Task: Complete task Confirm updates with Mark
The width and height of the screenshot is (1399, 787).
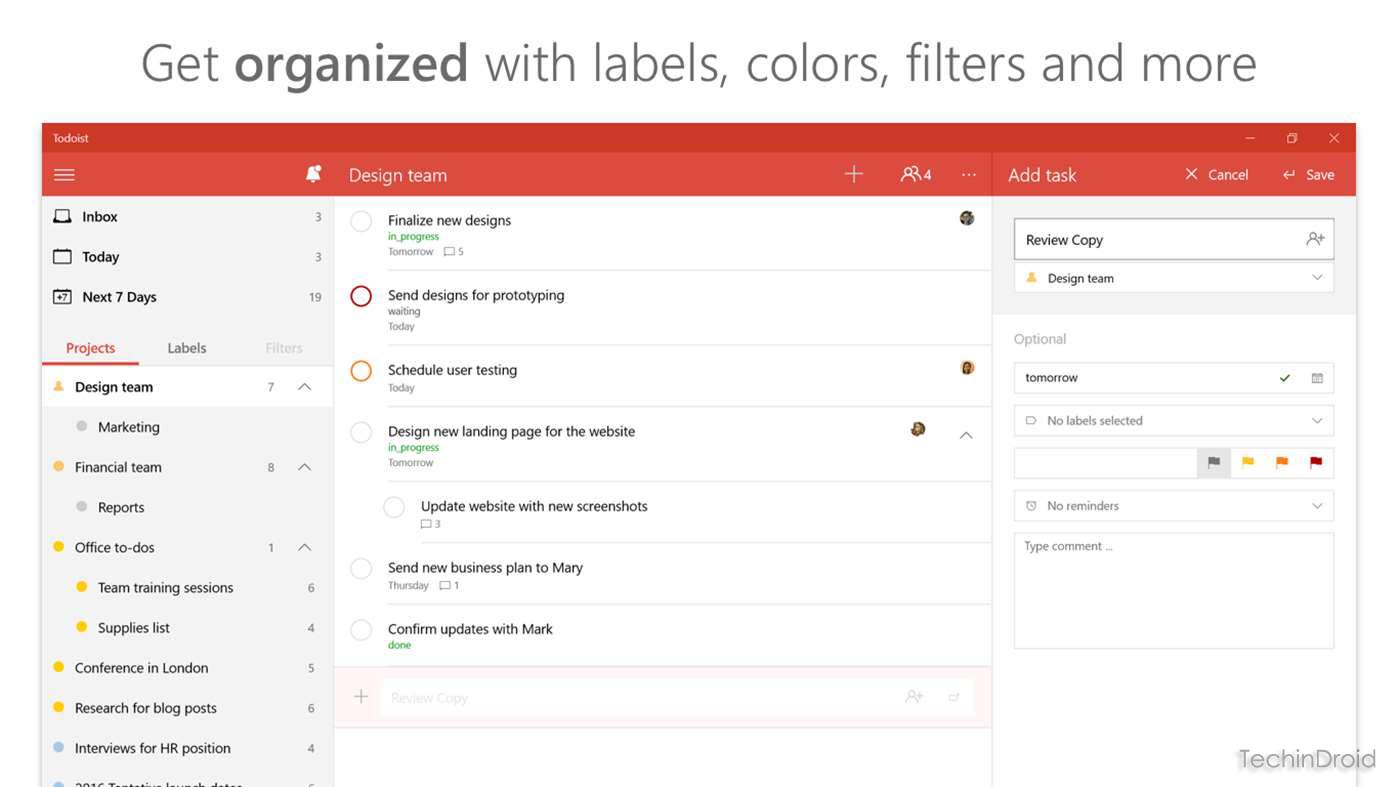Action: tap(361, 630)
